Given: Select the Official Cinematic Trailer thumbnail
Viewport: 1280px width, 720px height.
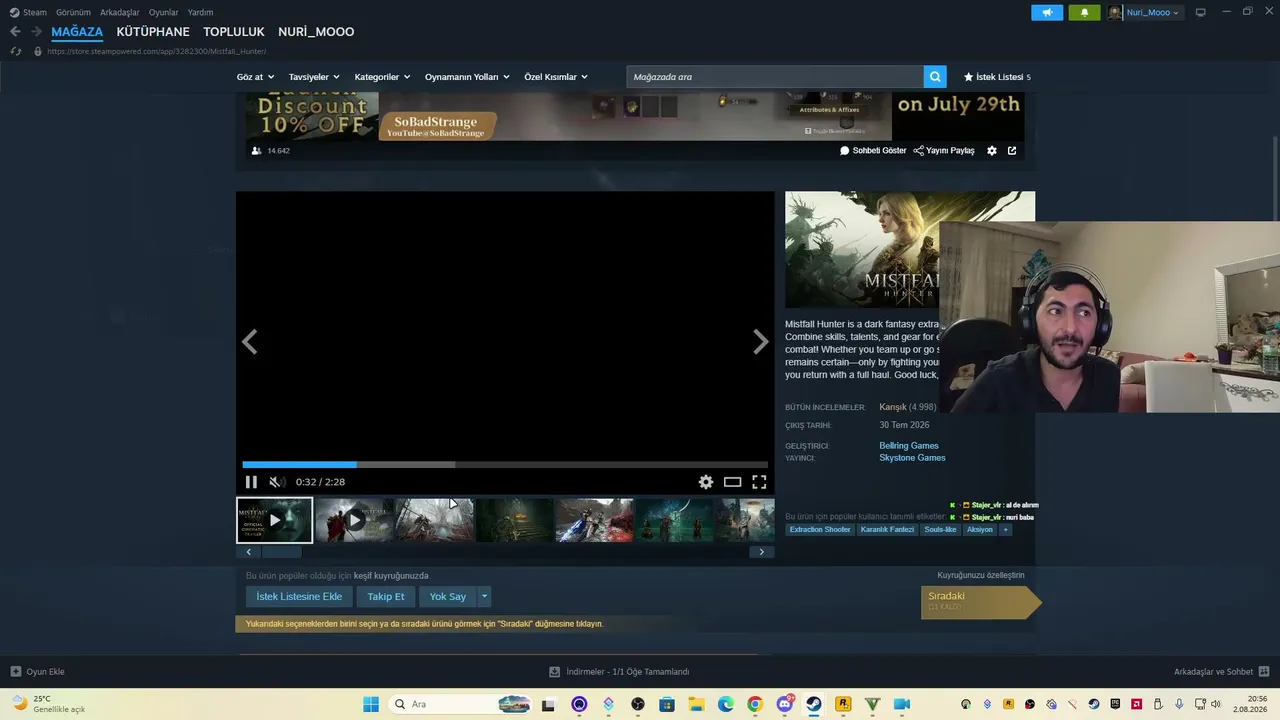Looking at the screenshot, I should [x=275, y=520].
